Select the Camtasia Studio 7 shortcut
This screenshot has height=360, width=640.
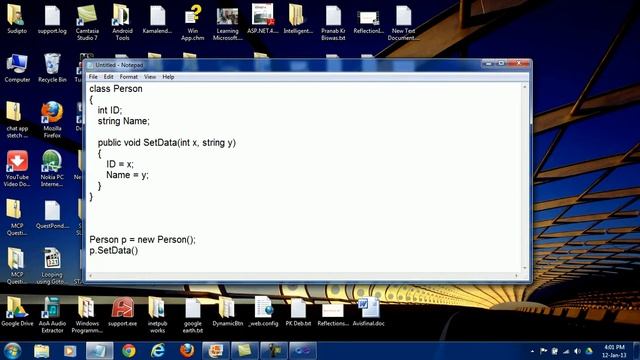point(87,22)
